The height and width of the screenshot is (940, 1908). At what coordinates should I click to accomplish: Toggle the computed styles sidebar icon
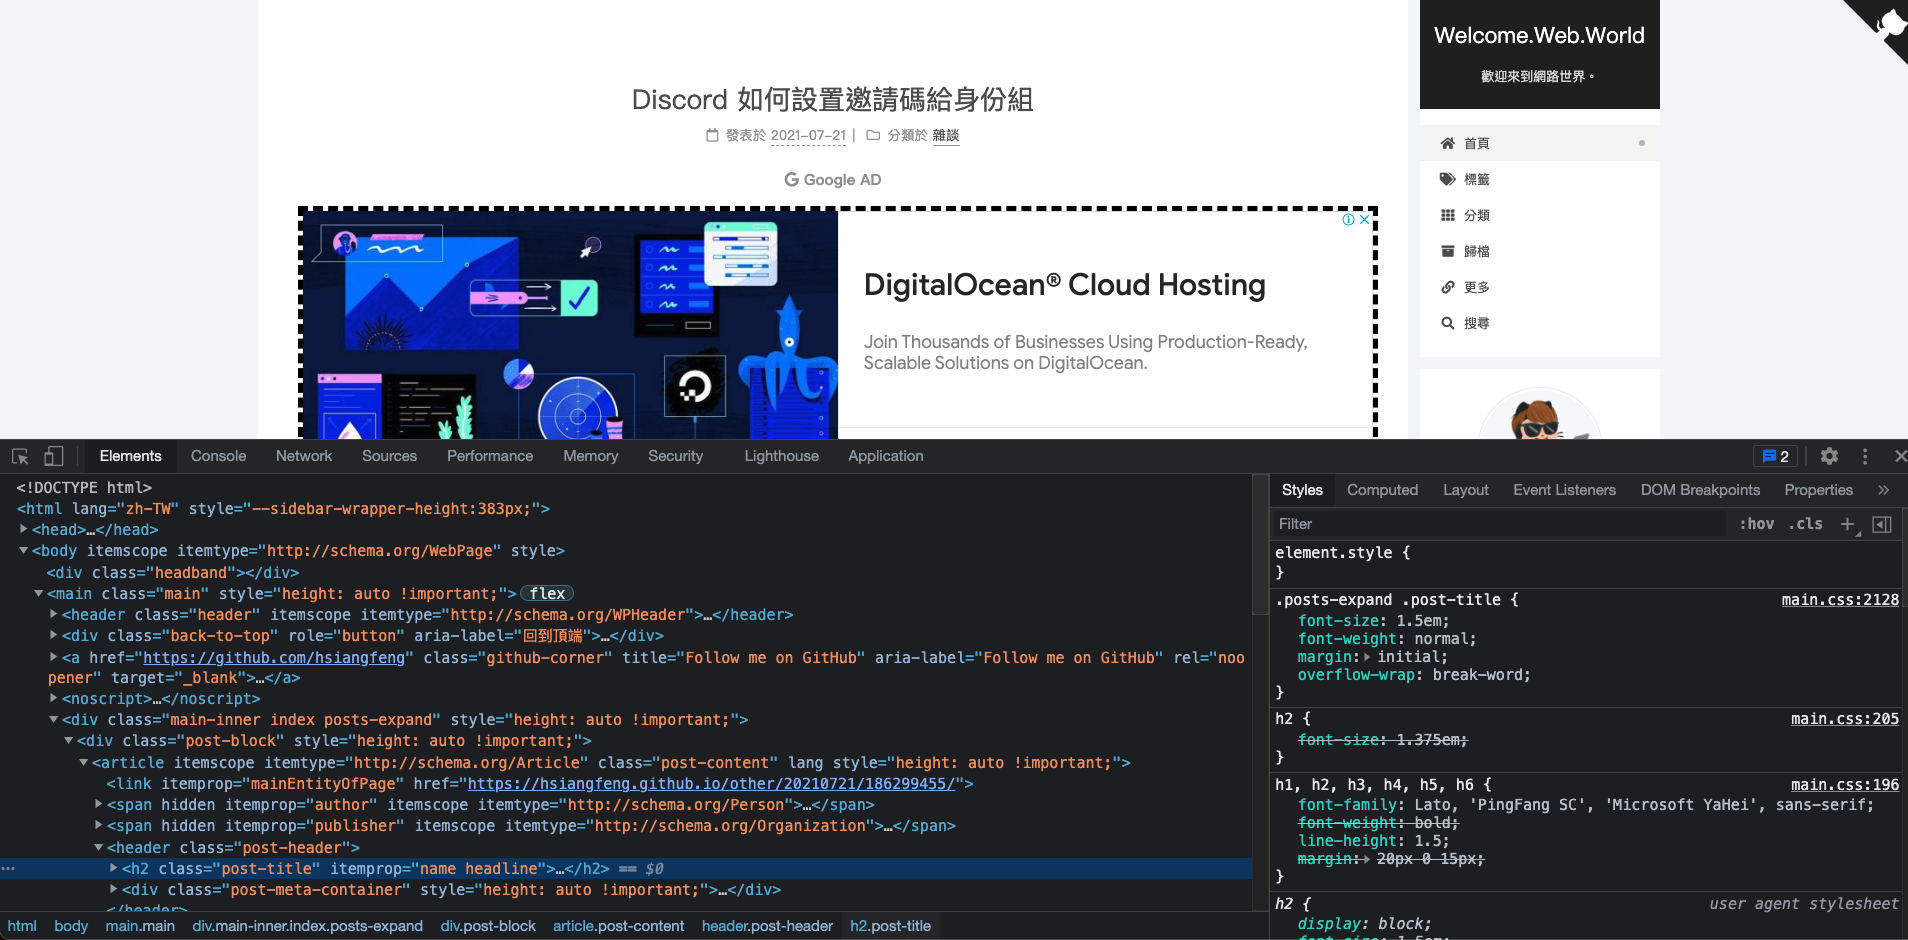click(x=1882, y=524)
